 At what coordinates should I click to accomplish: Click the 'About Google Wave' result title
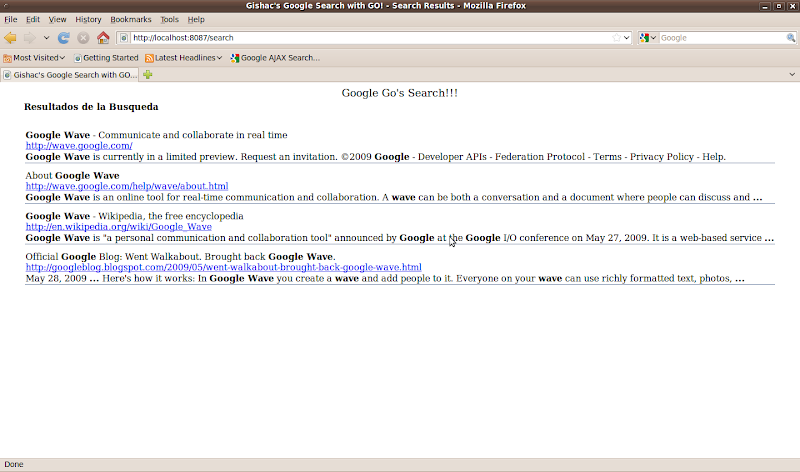72,176
